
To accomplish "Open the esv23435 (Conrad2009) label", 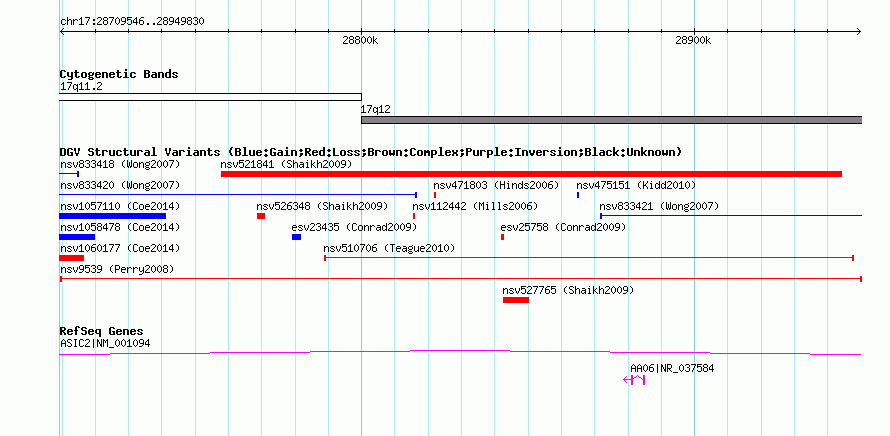I will (354, 227).
